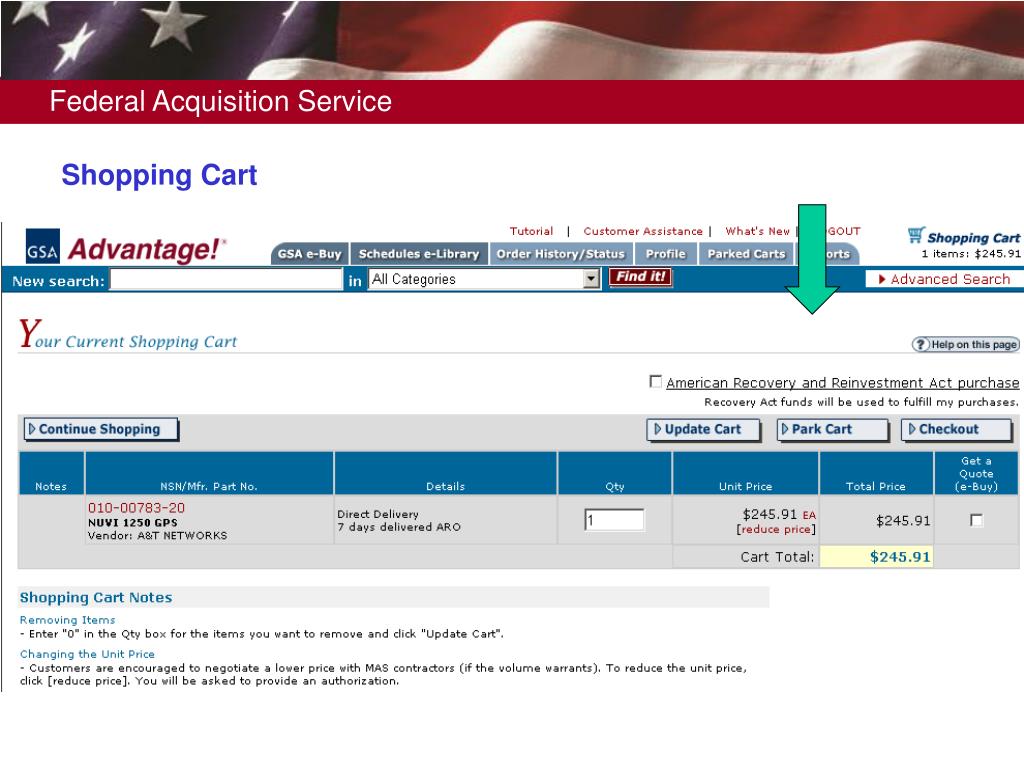
Task: Click the Update Cart button
Action: [703, 430]
